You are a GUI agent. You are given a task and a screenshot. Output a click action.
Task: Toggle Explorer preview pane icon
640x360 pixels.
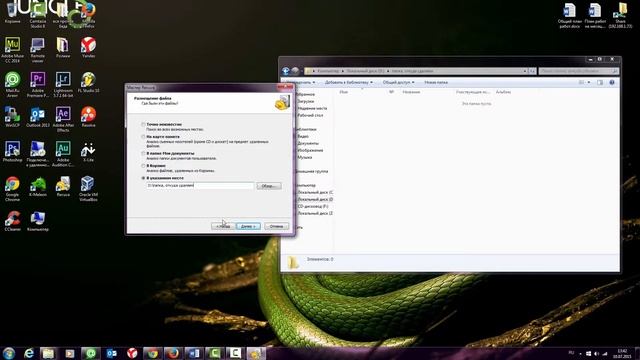(600, 82)
